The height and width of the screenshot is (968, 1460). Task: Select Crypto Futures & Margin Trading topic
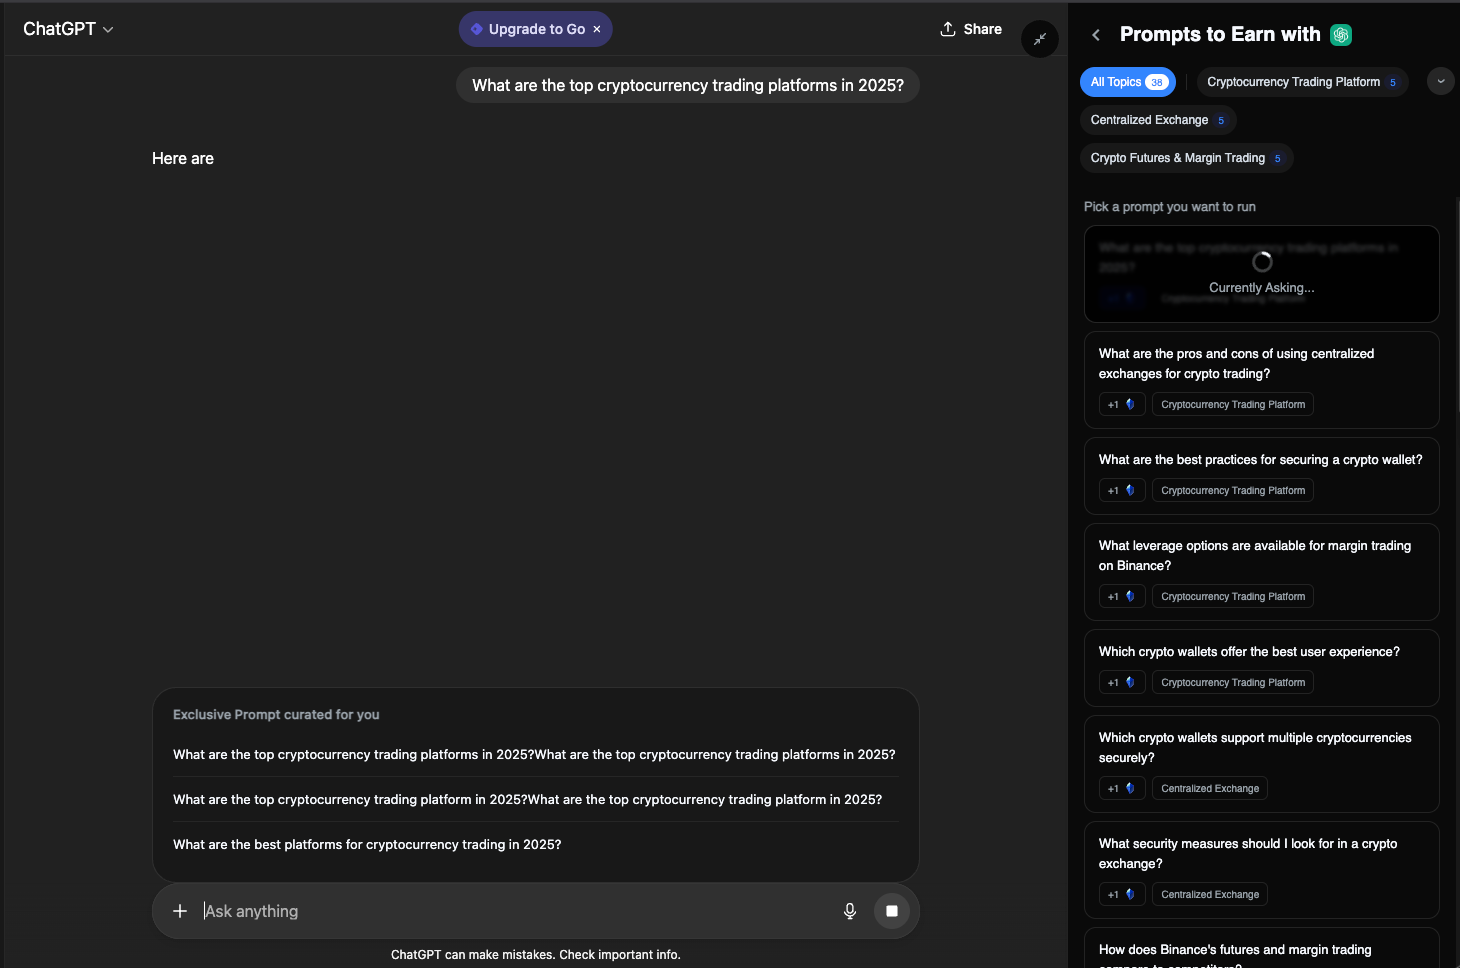pos(1185,158)
